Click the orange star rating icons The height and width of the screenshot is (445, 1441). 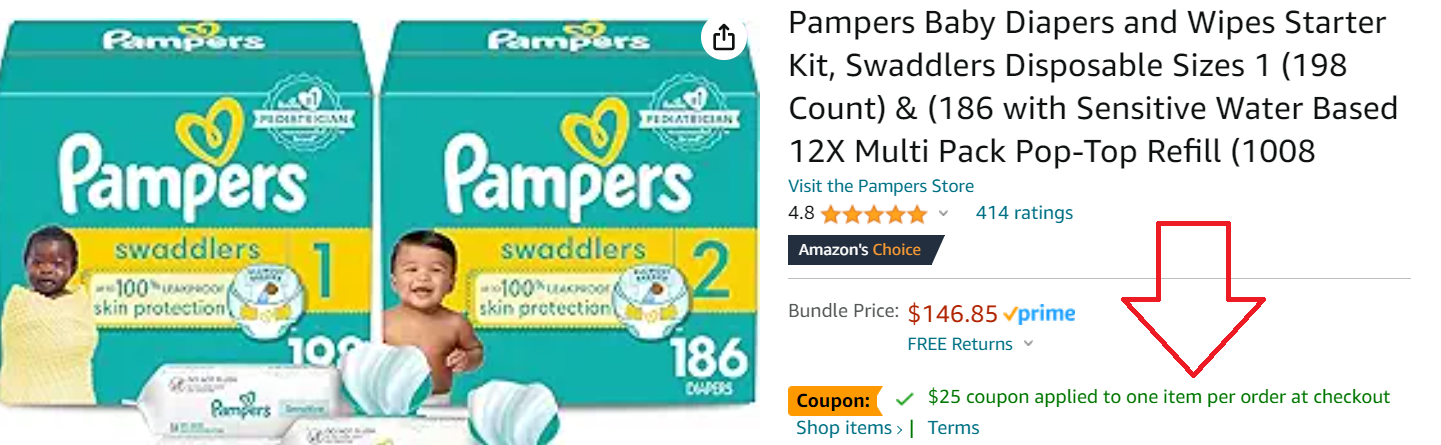(874, 213)
